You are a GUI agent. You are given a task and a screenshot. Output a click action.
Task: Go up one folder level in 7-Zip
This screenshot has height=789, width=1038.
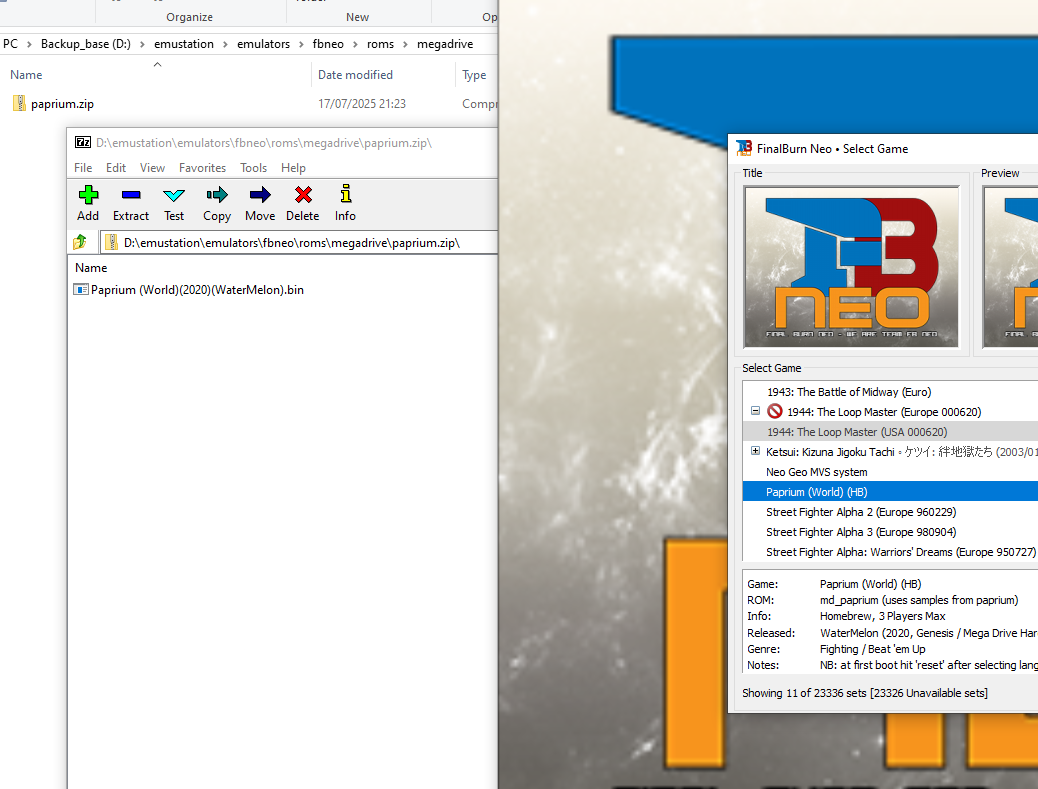tap(80, 242)
